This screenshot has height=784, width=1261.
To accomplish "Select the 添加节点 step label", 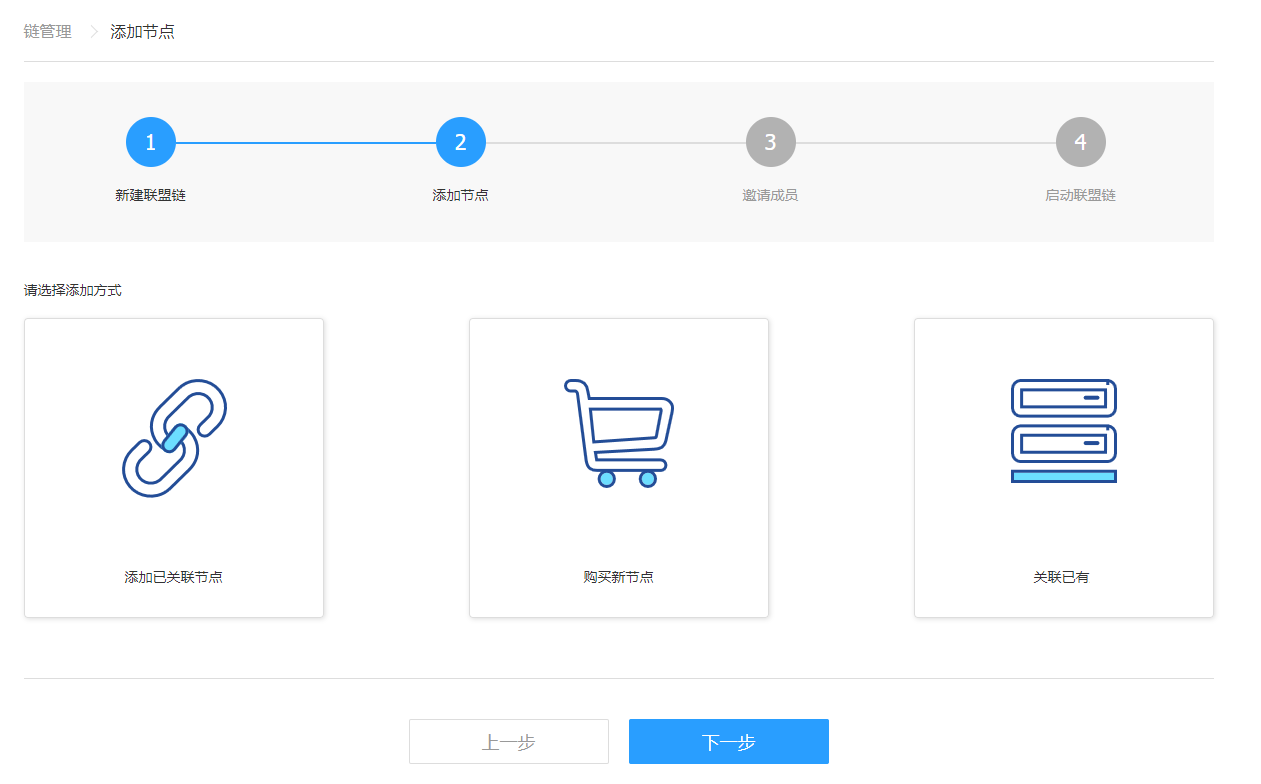I will (460, 195).
